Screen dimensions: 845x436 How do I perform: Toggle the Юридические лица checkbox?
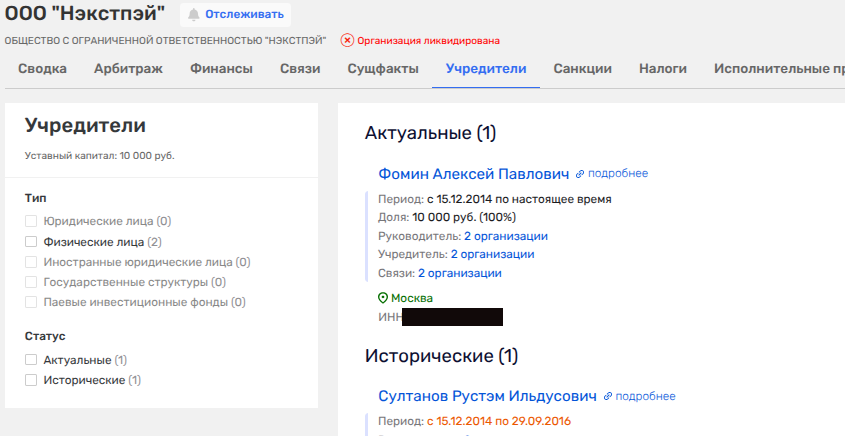[31, 221]
